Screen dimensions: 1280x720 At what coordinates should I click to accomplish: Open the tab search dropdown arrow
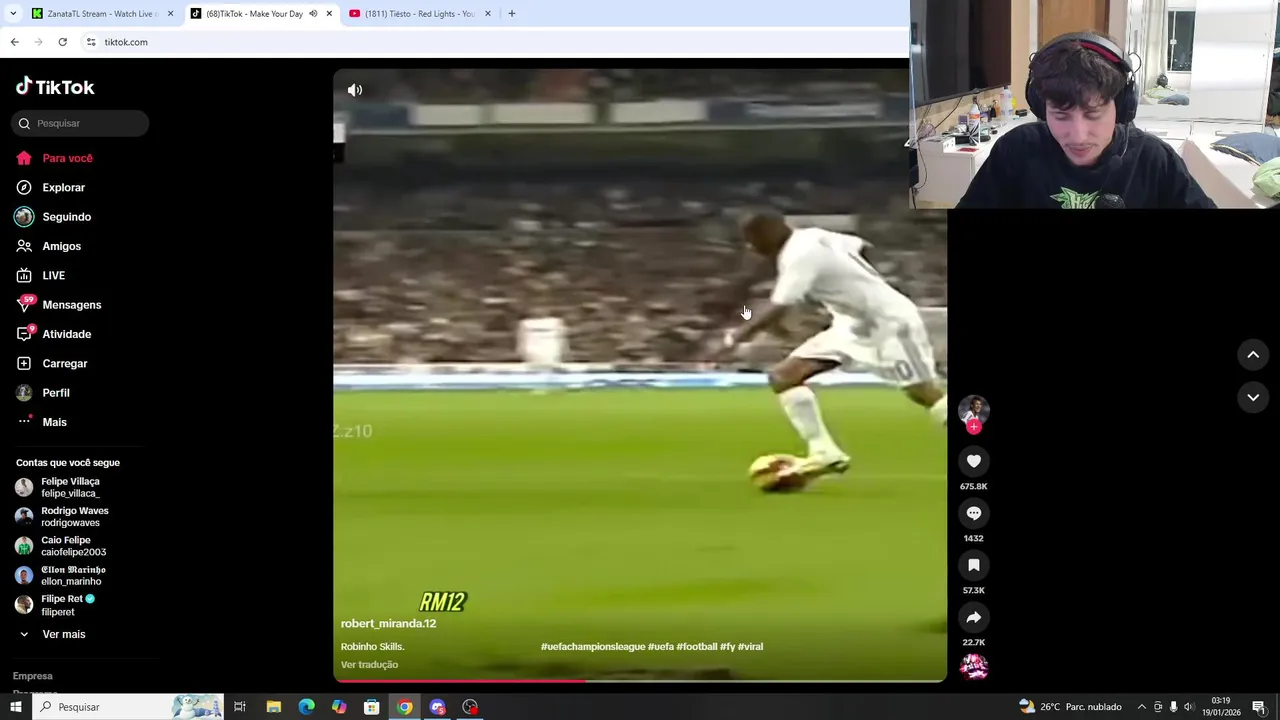(13, 14)
